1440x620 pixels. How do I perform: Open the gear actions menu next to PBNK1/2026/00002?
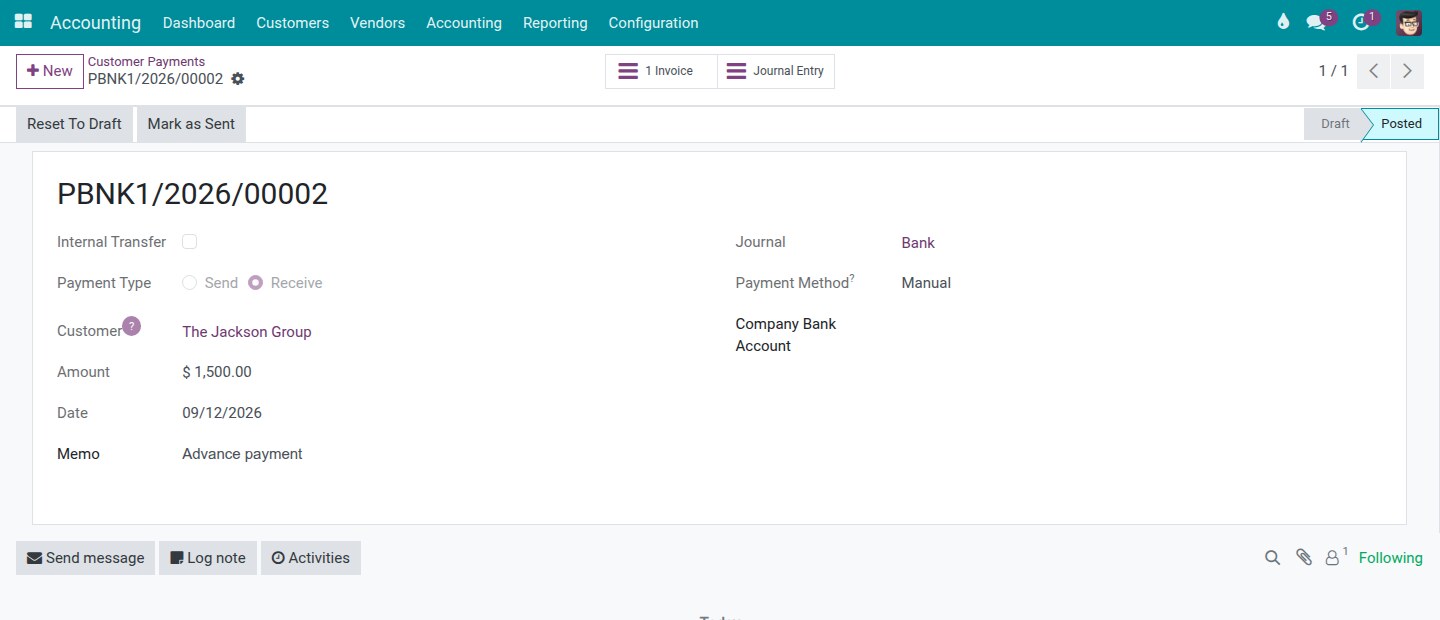click(x=238, y=79)
